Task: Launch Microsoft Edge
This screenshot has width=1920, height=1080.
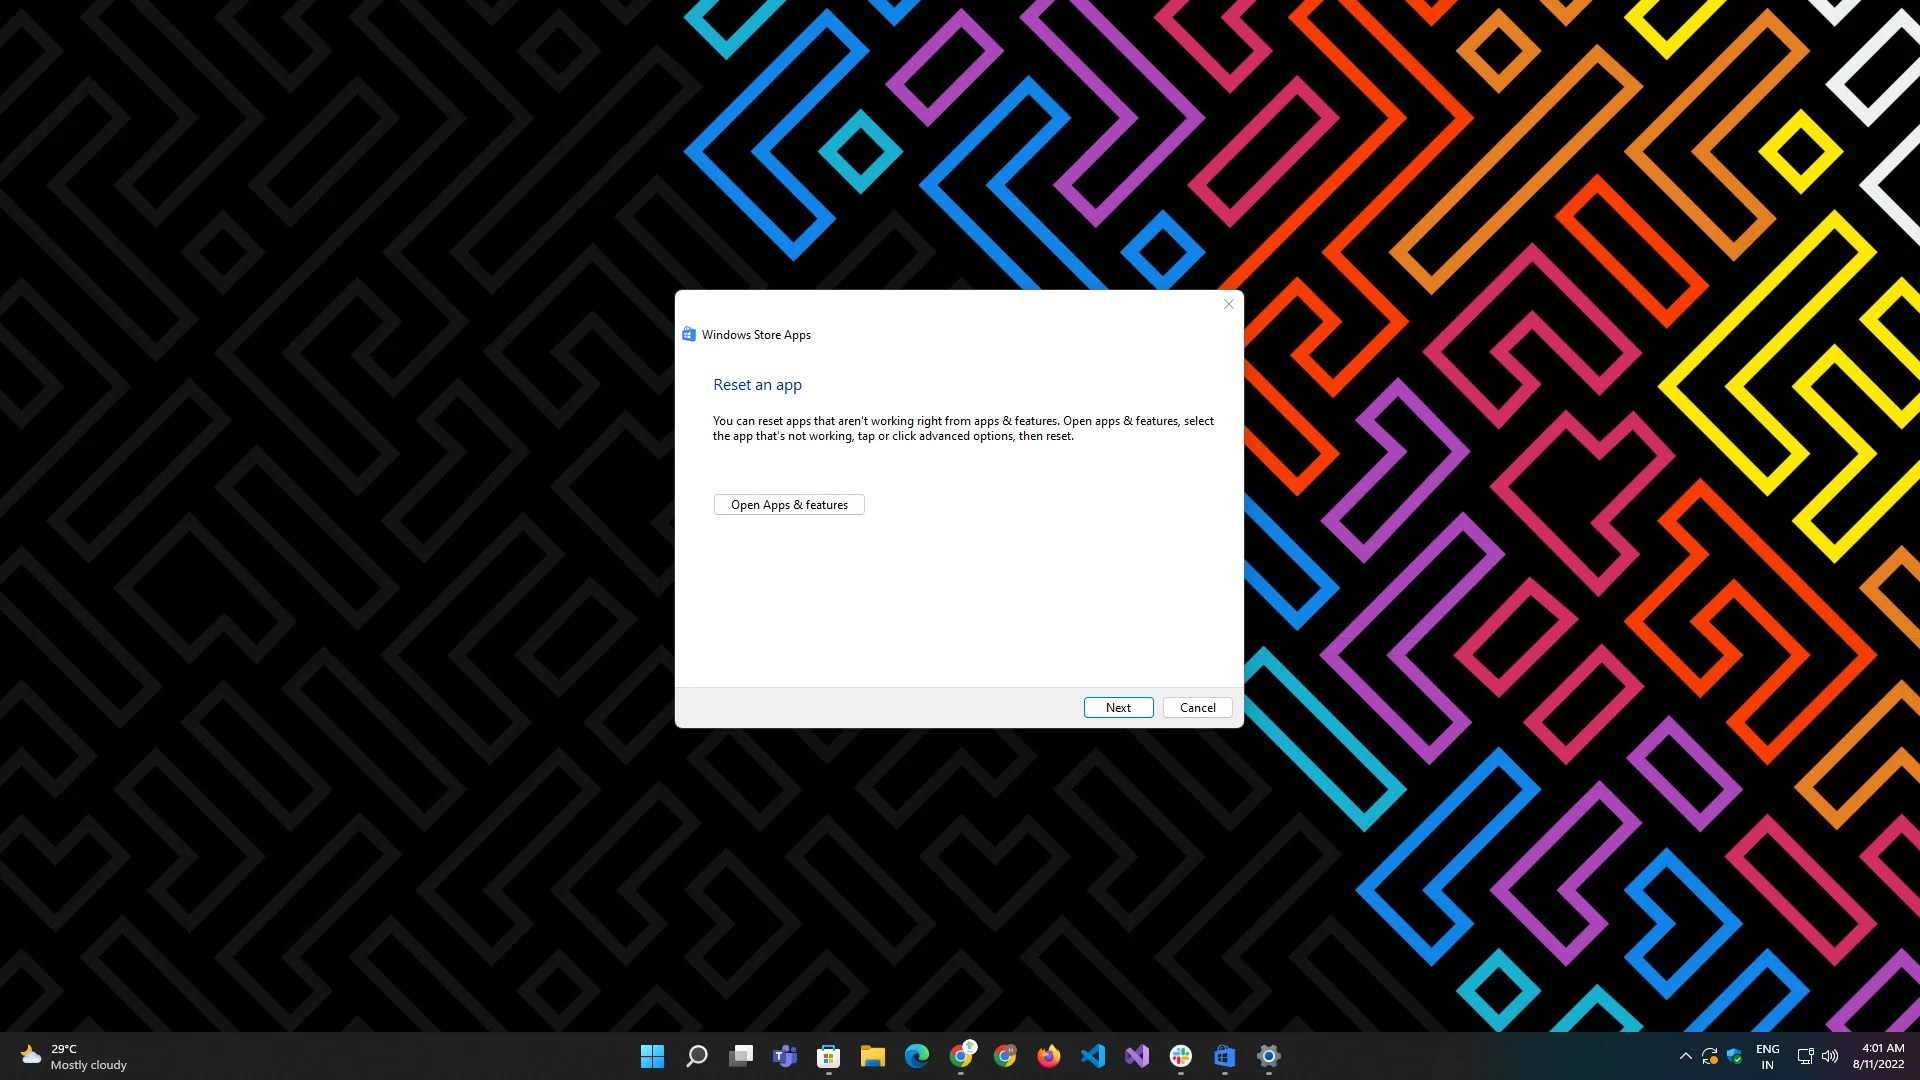Action: click(917, 1055)
